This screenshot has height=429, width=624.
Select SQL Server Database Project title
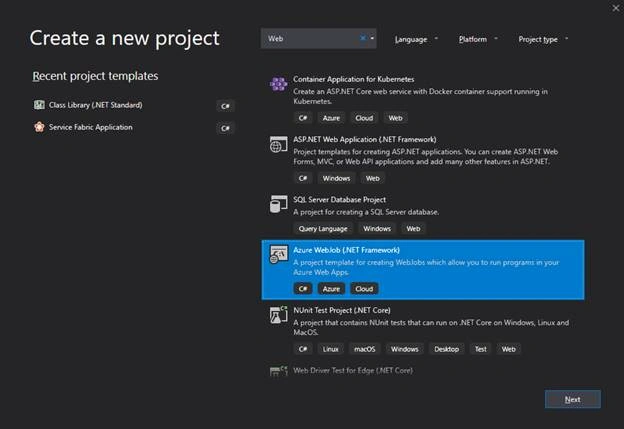pos(339,199)
